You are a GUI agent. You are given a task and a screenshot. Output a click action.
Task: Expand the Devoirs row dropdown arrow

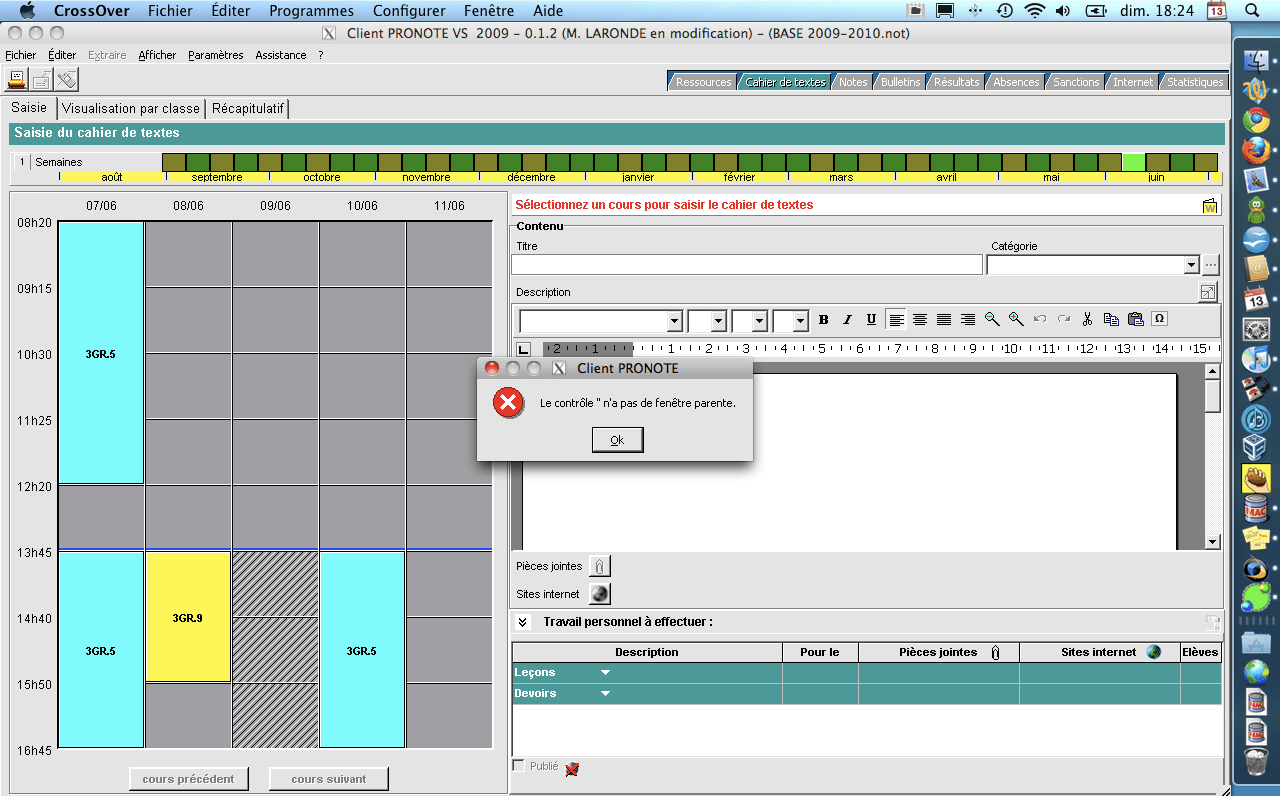(x=605, y=694)
